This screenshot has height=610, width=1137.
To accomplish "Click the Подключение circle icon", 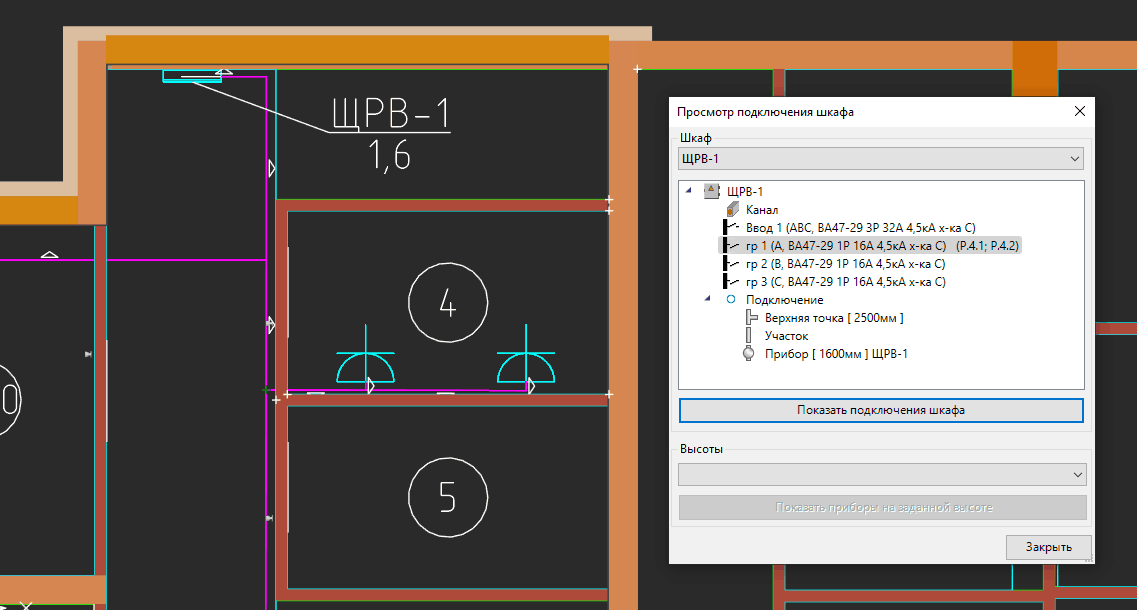I will click(x=731, y=300).
